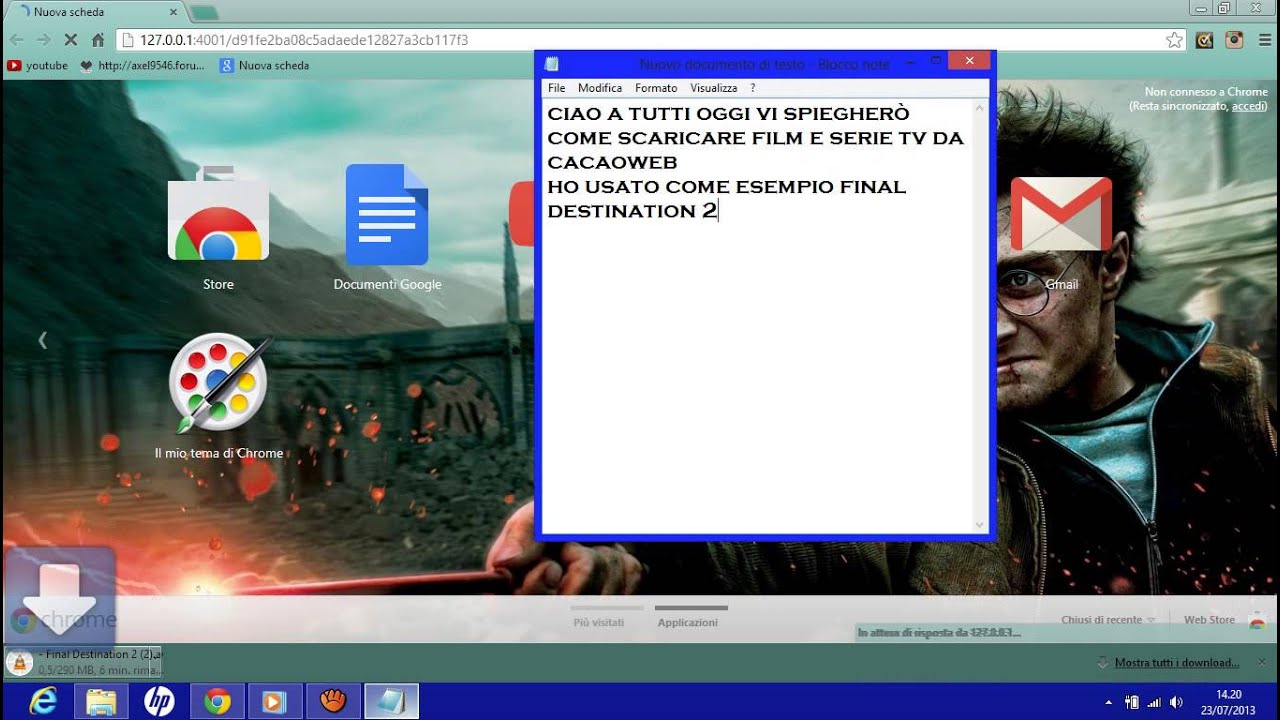Open the Nuova scheda bookmark
Screen dimensions: 1280x720
click(265, 65)
